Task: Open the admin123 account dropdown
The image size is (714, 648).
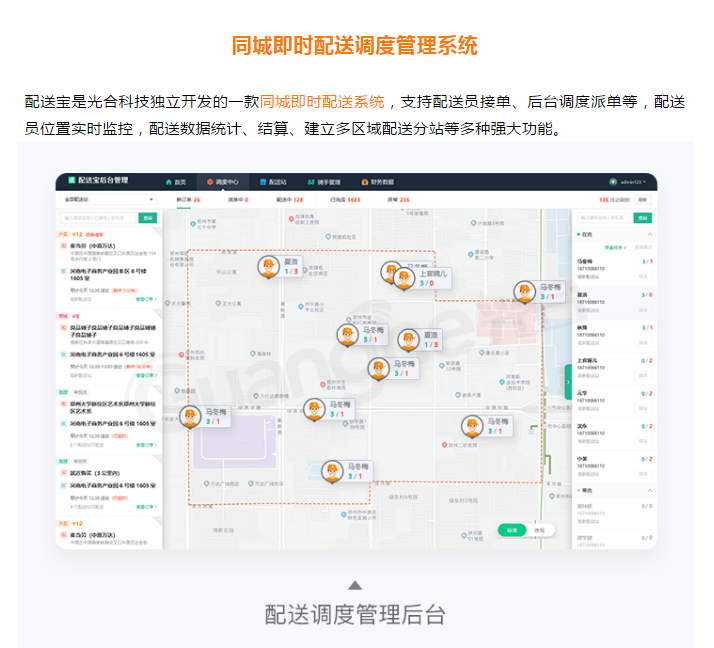Action: click(x=633, y=182)
